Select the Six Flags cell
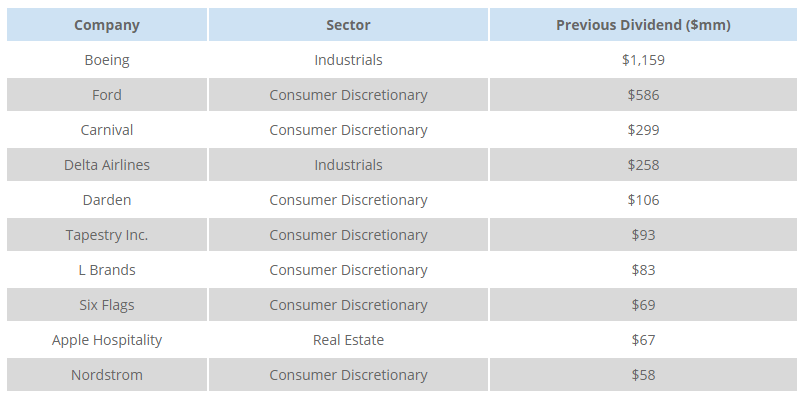The height and width of the screenshot is (399, 807). click(x=107, y=305)
